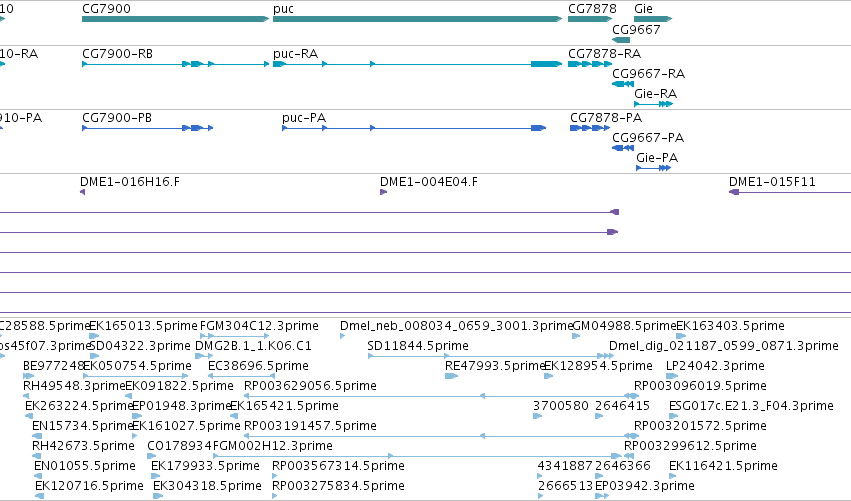
Task: Select the DME1-015F11 clone label
Action: 772,182
